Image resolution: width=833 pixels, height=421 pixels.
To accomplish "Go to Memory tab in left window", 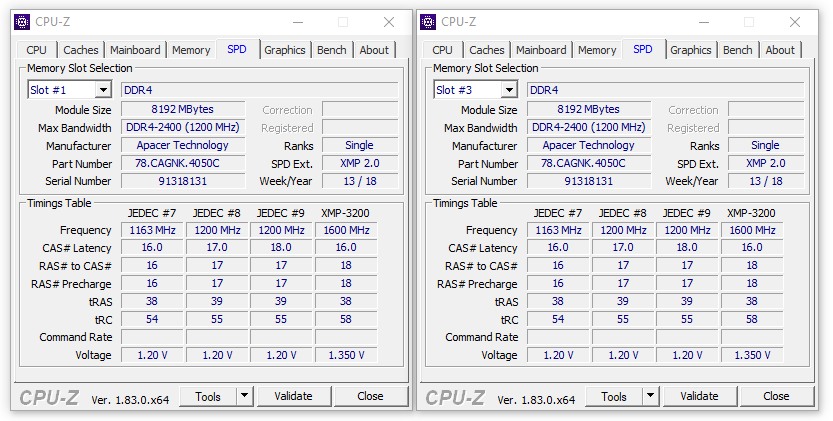I will point(191,50).
